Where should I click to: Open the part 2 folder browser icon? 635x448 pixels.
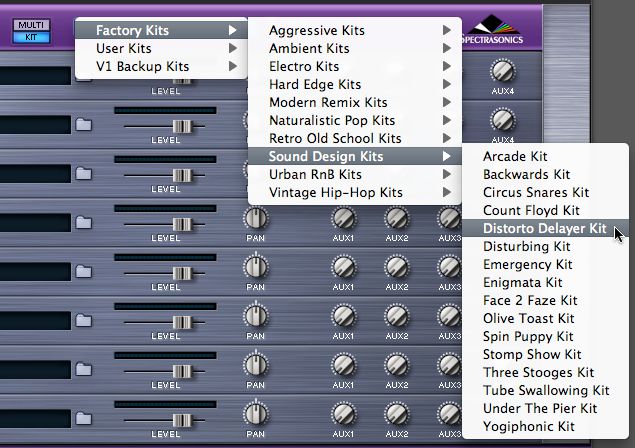84,124
